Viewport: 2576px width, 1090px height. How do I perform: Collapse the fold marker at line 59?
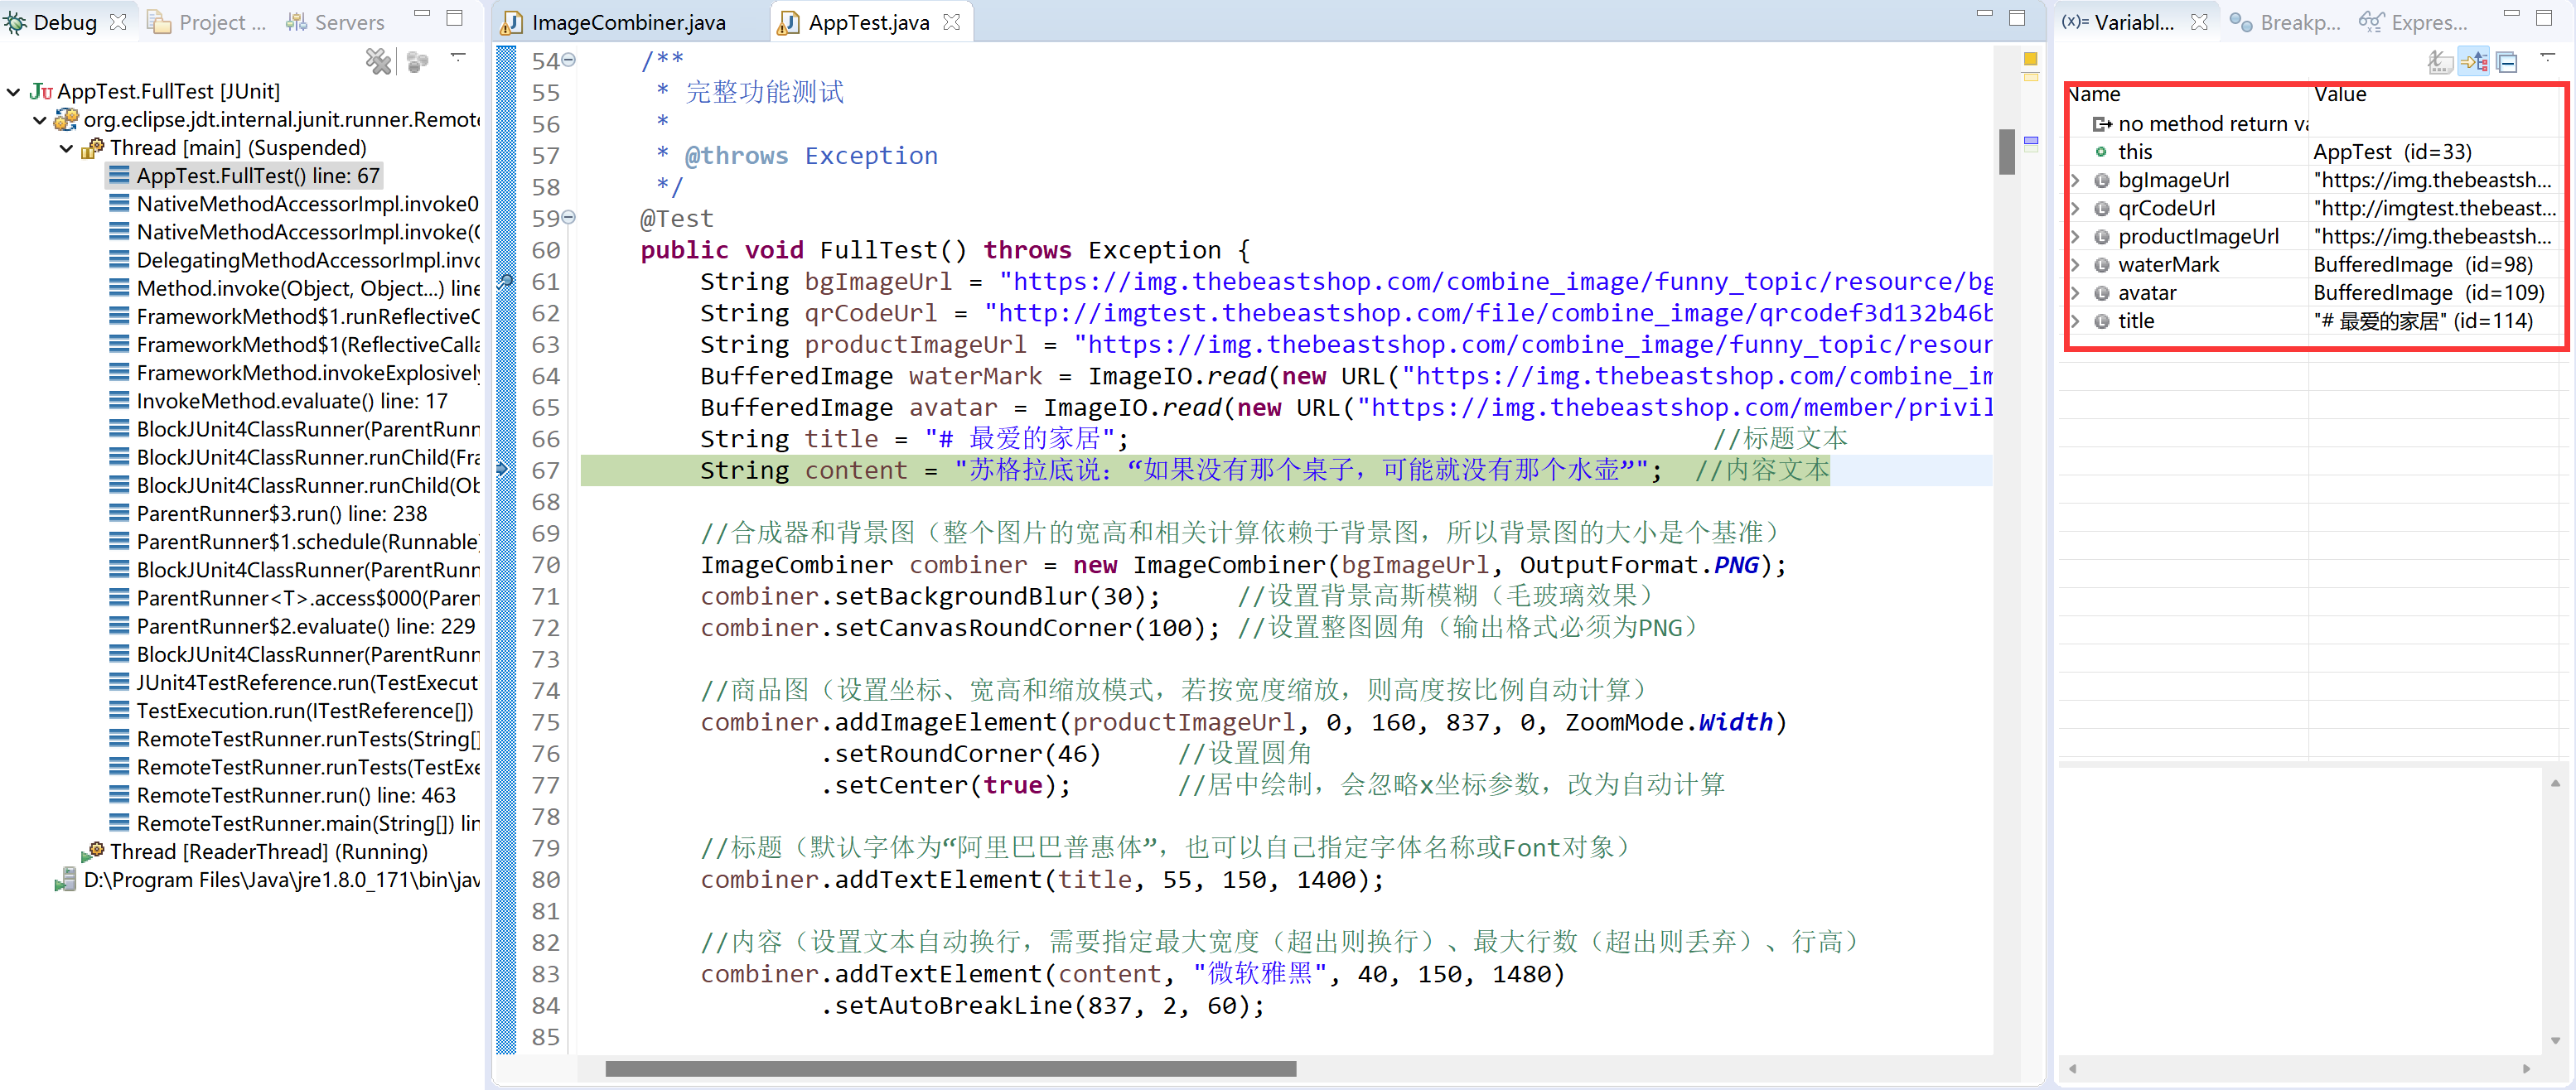coord(568,216)
